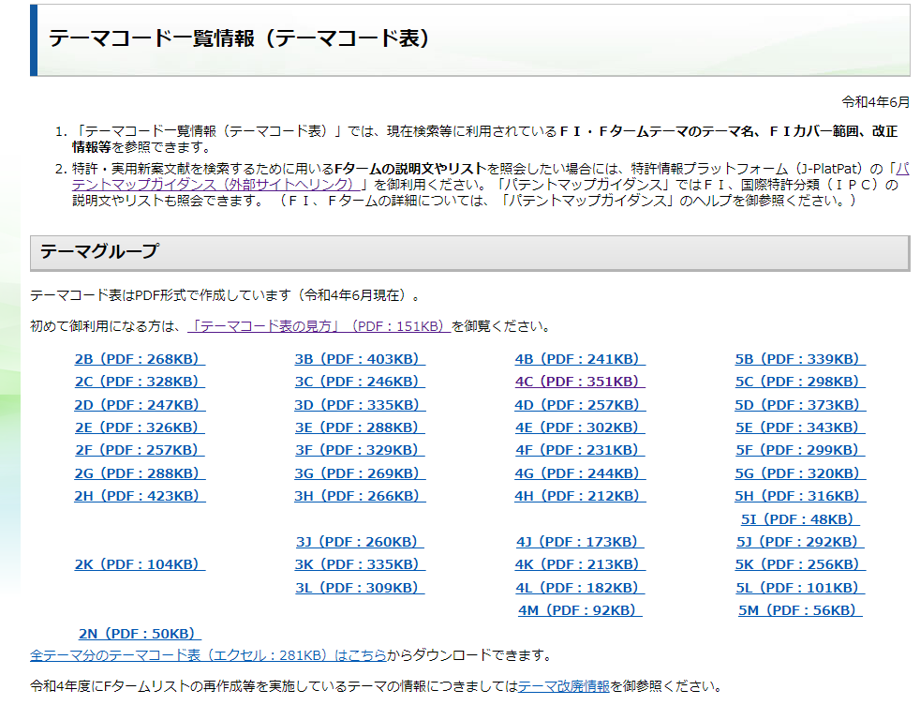Follow the パテントマップガイダンス external site link
This screenshot has height=720, width=920.
point(216,184)
